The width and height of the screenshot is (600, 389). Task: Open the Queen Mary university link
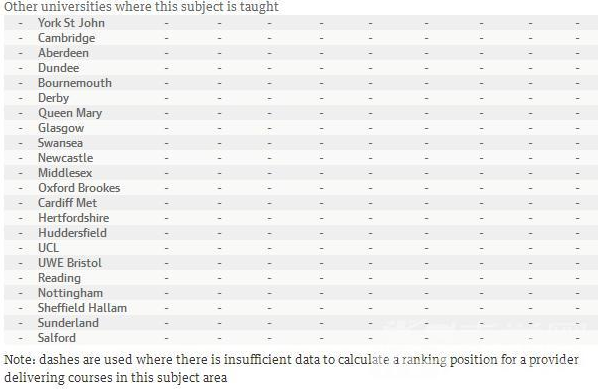pos(70,113)
